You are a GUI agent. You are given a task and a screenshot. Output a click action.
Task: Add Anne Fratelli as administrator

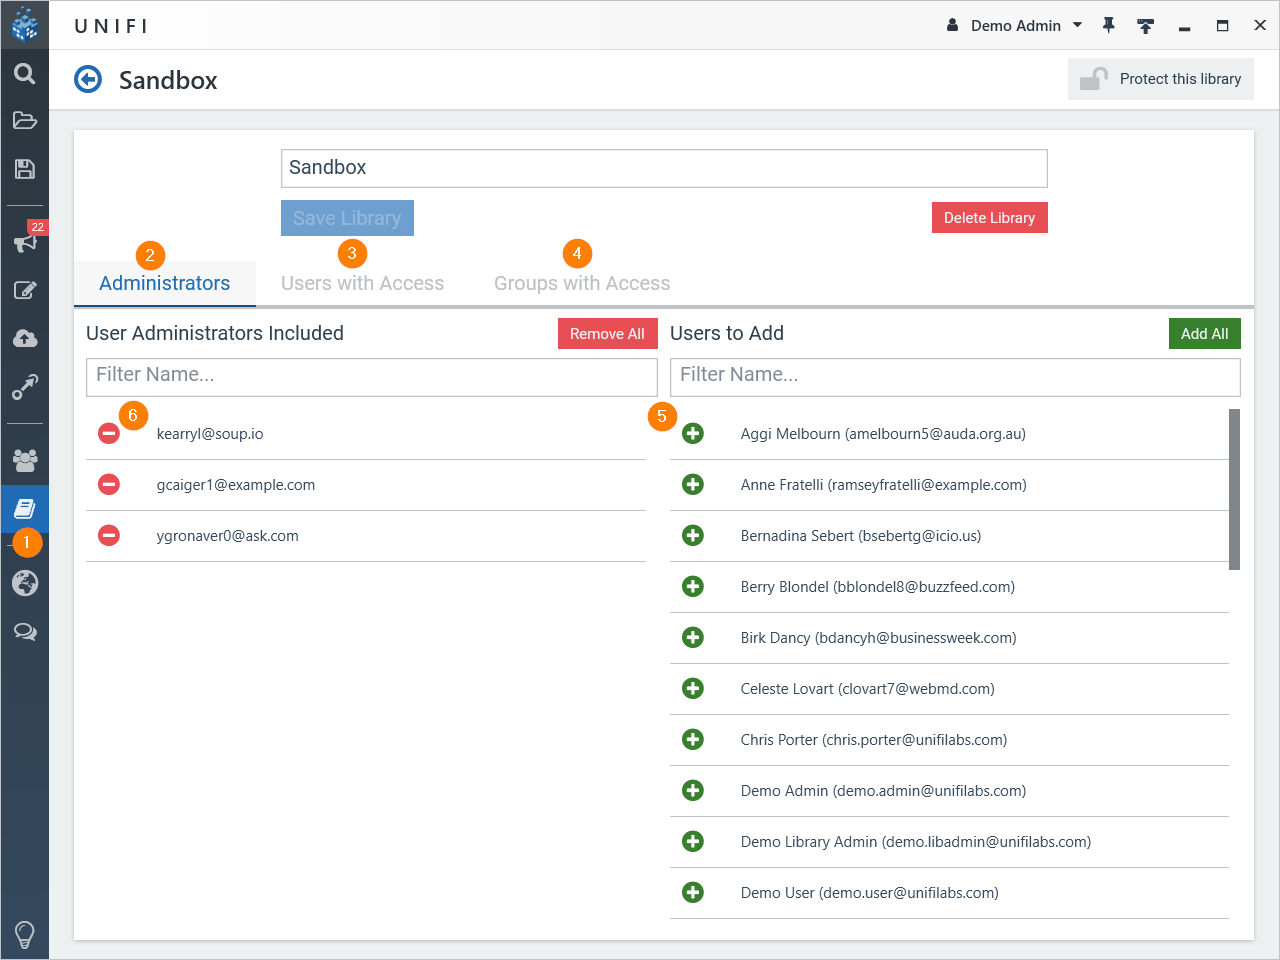point(693,484)
